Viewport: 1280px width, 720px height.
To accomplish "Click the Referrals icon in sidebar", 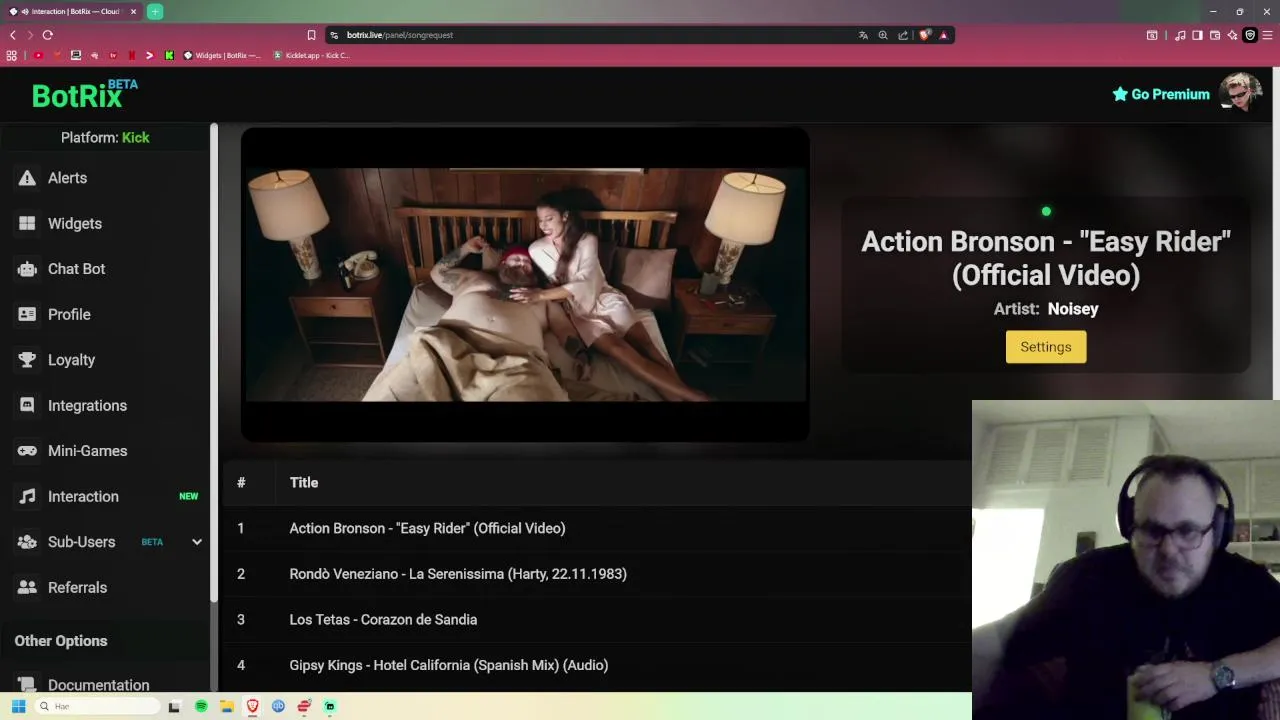I will tap(27, 587).
